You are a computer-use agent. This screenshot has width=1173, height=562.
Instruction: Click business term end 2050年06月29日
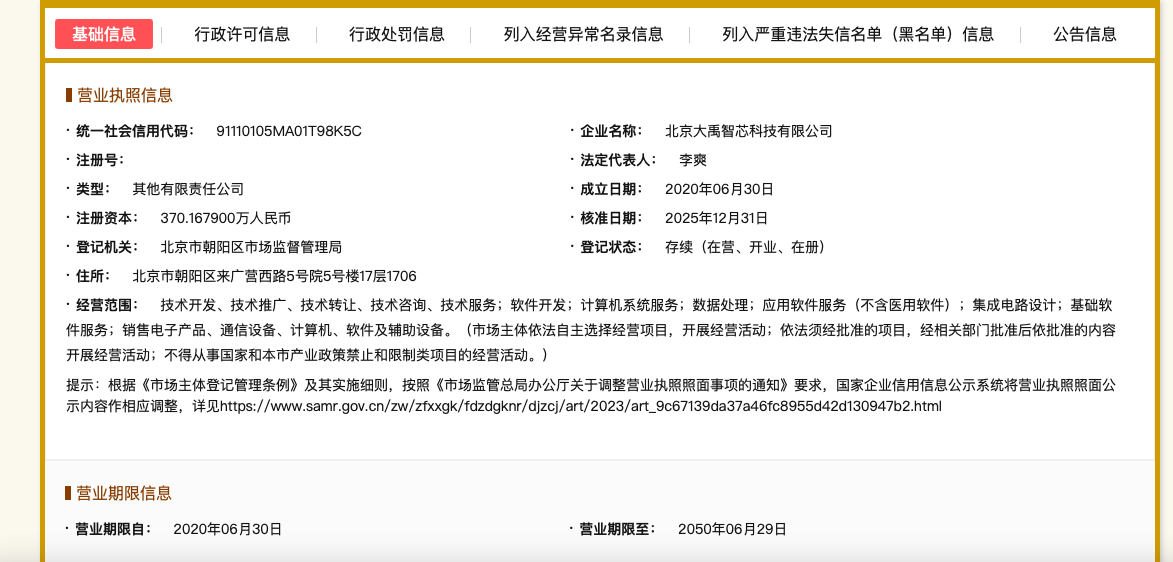732,529
